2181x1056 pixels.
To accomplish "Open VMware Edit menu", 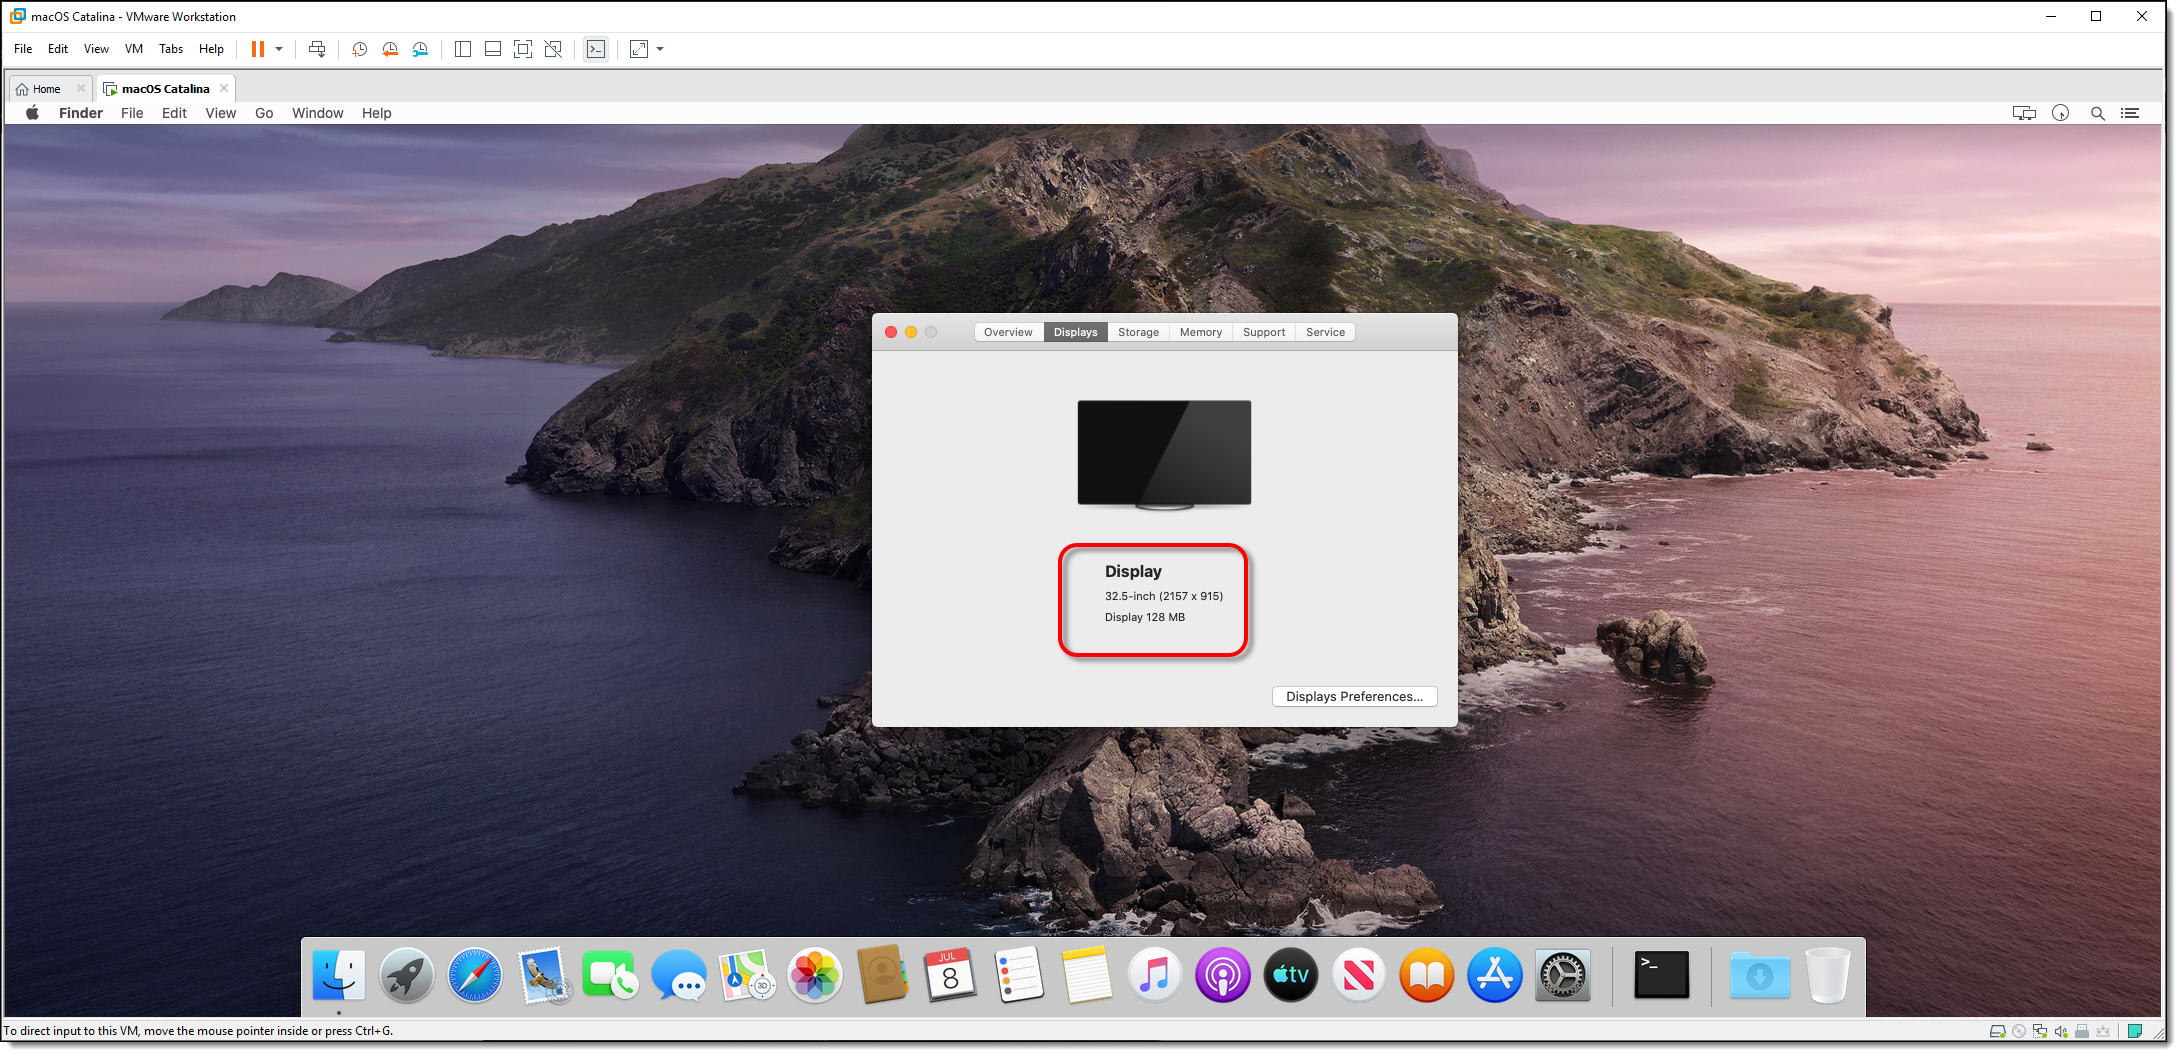I will (58, 49).
